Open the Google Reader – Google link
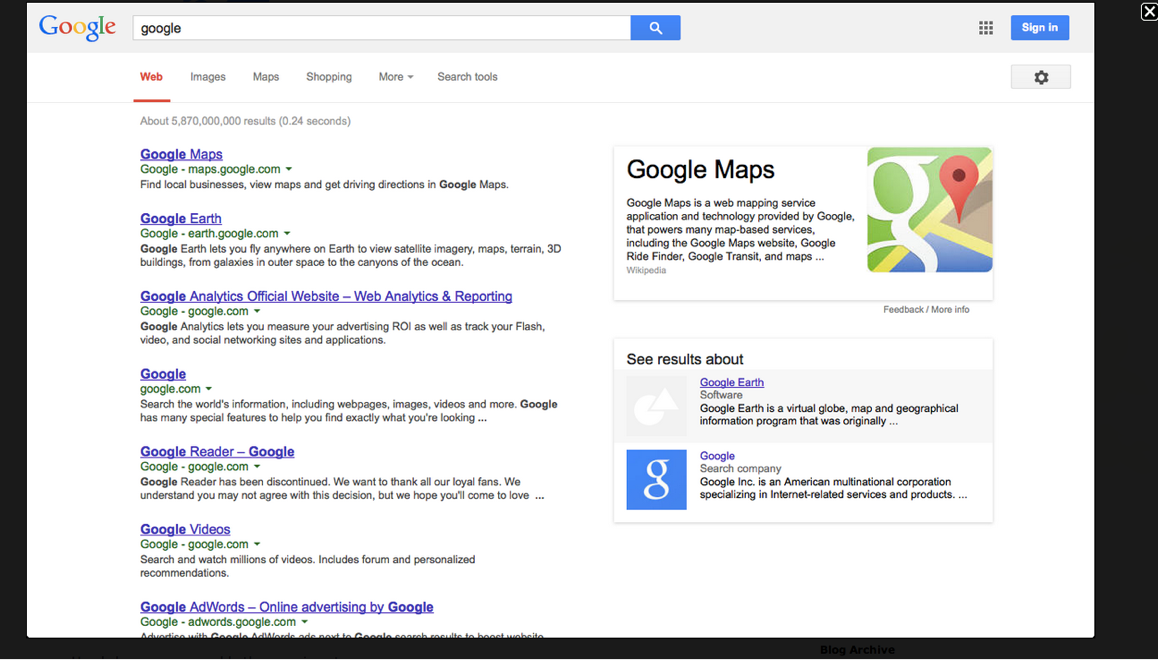 click(x=217, y=452)
